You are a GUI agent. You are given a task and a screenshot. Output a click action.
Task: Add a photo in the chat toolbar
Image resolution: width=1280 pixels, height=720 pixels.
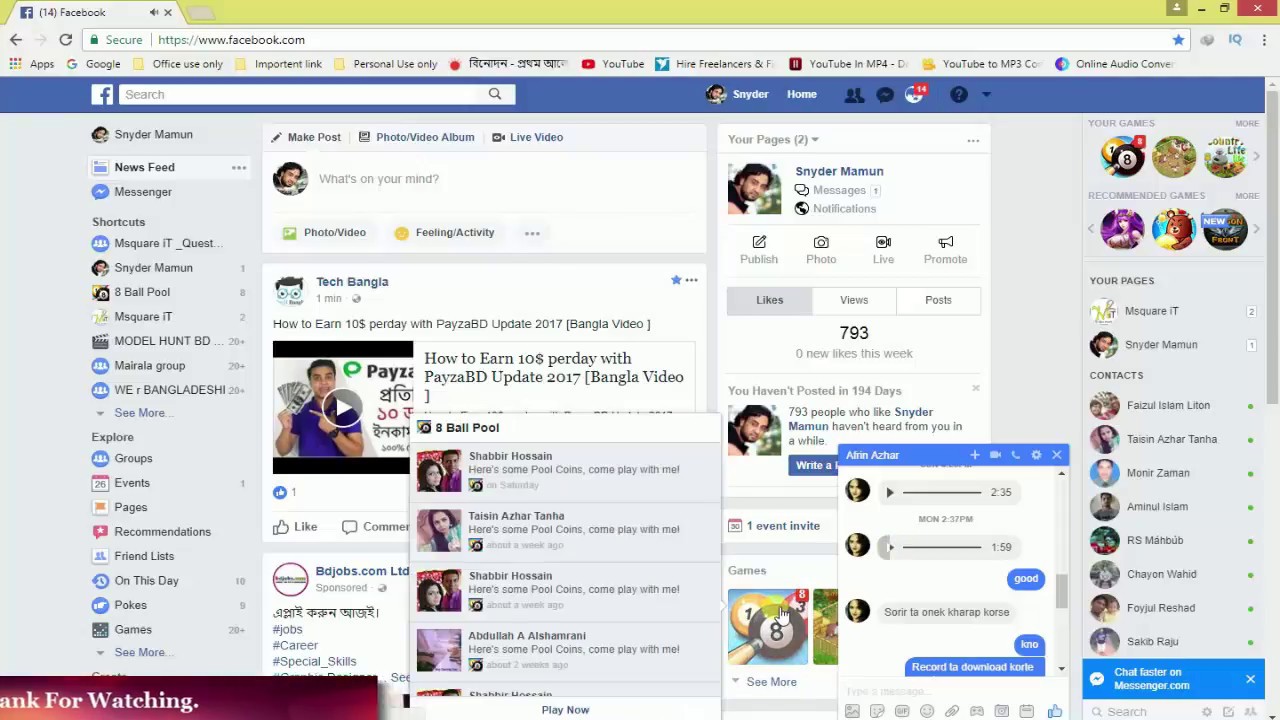[852, 711]
